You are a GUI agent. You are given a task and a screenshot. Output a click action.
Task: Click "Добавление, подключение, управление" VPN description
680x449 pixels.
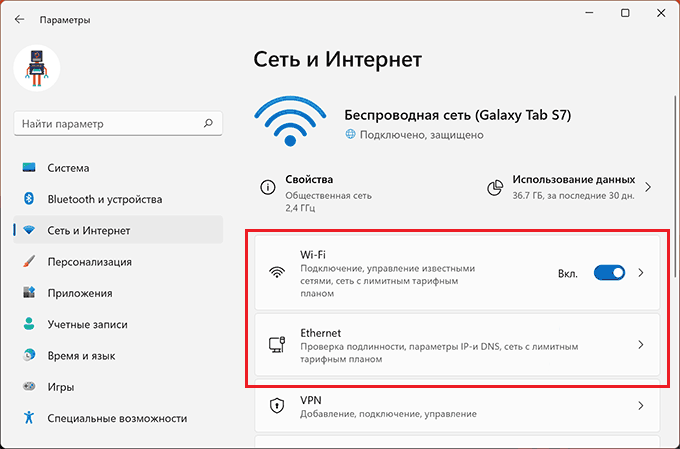coord(388,414)
